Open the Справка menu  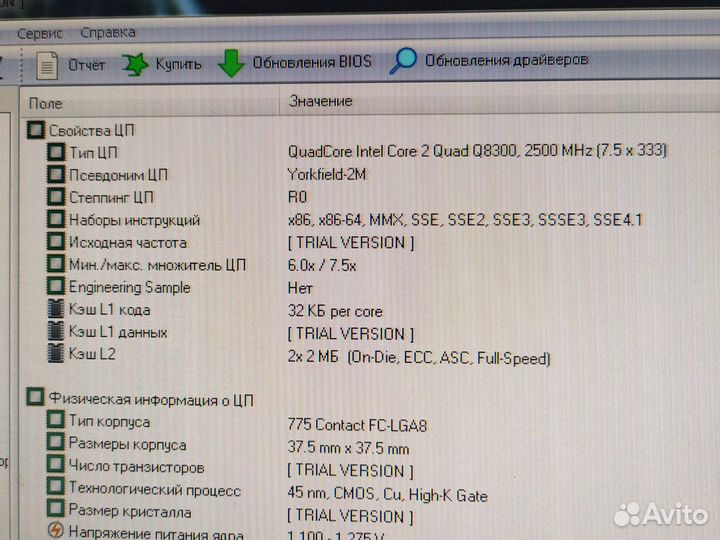coord(108,33)
